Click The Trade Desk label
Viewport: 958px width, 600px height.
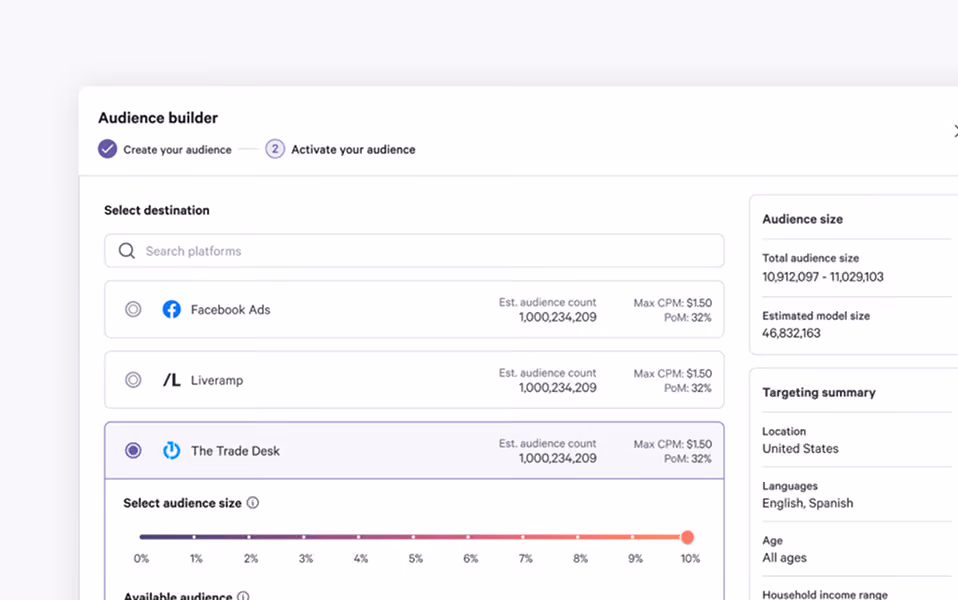point(235,451)
